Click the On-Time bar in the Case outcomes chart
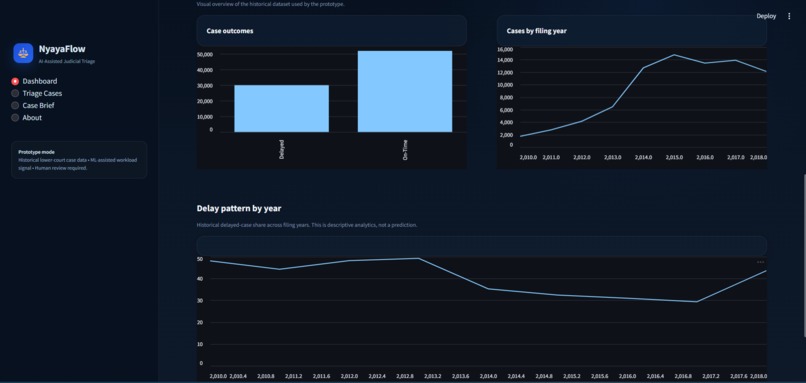Image resolution: width=806 pixels, height=383 pixels. 405,92
